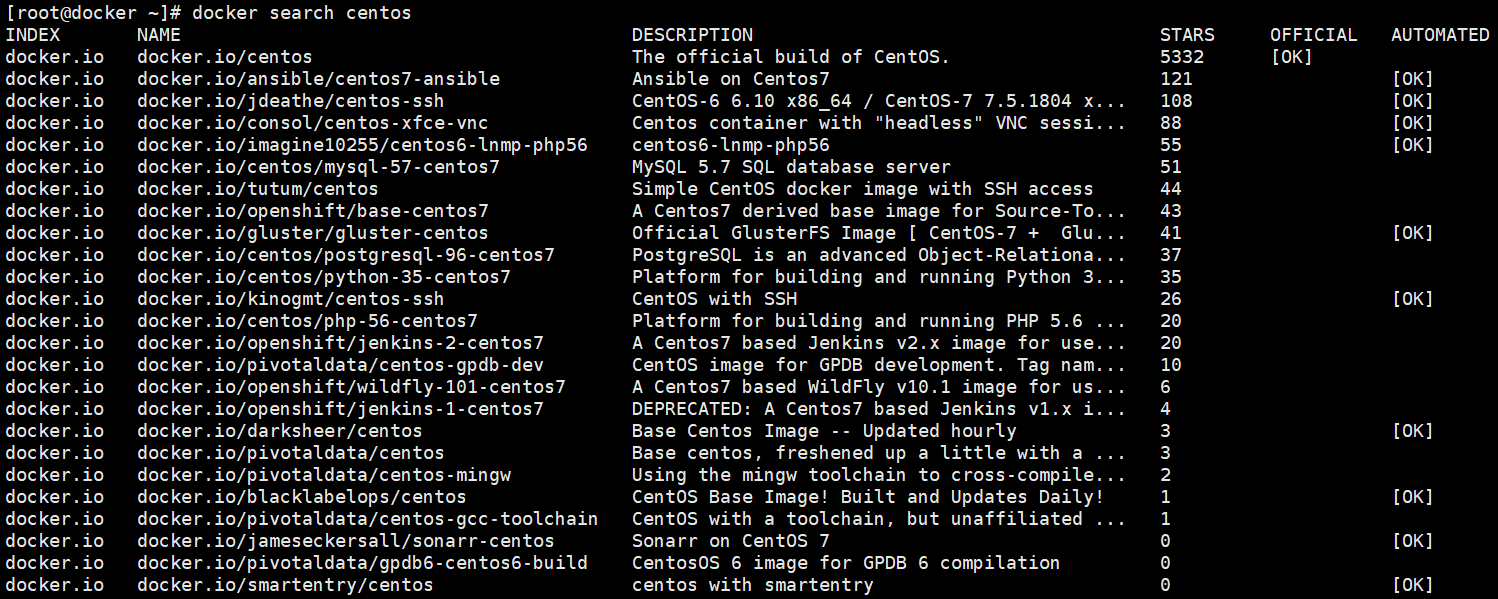
Task: Click docker.io/gluster/gluster-centos name
Action: click(x=313, y=233)
